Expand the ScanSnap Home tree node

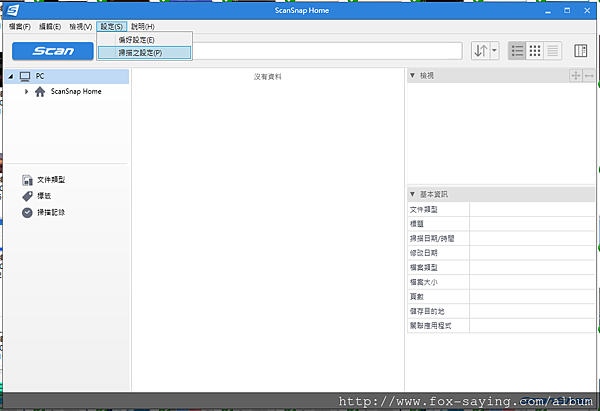pyautogui.click(x=26, y=91)
